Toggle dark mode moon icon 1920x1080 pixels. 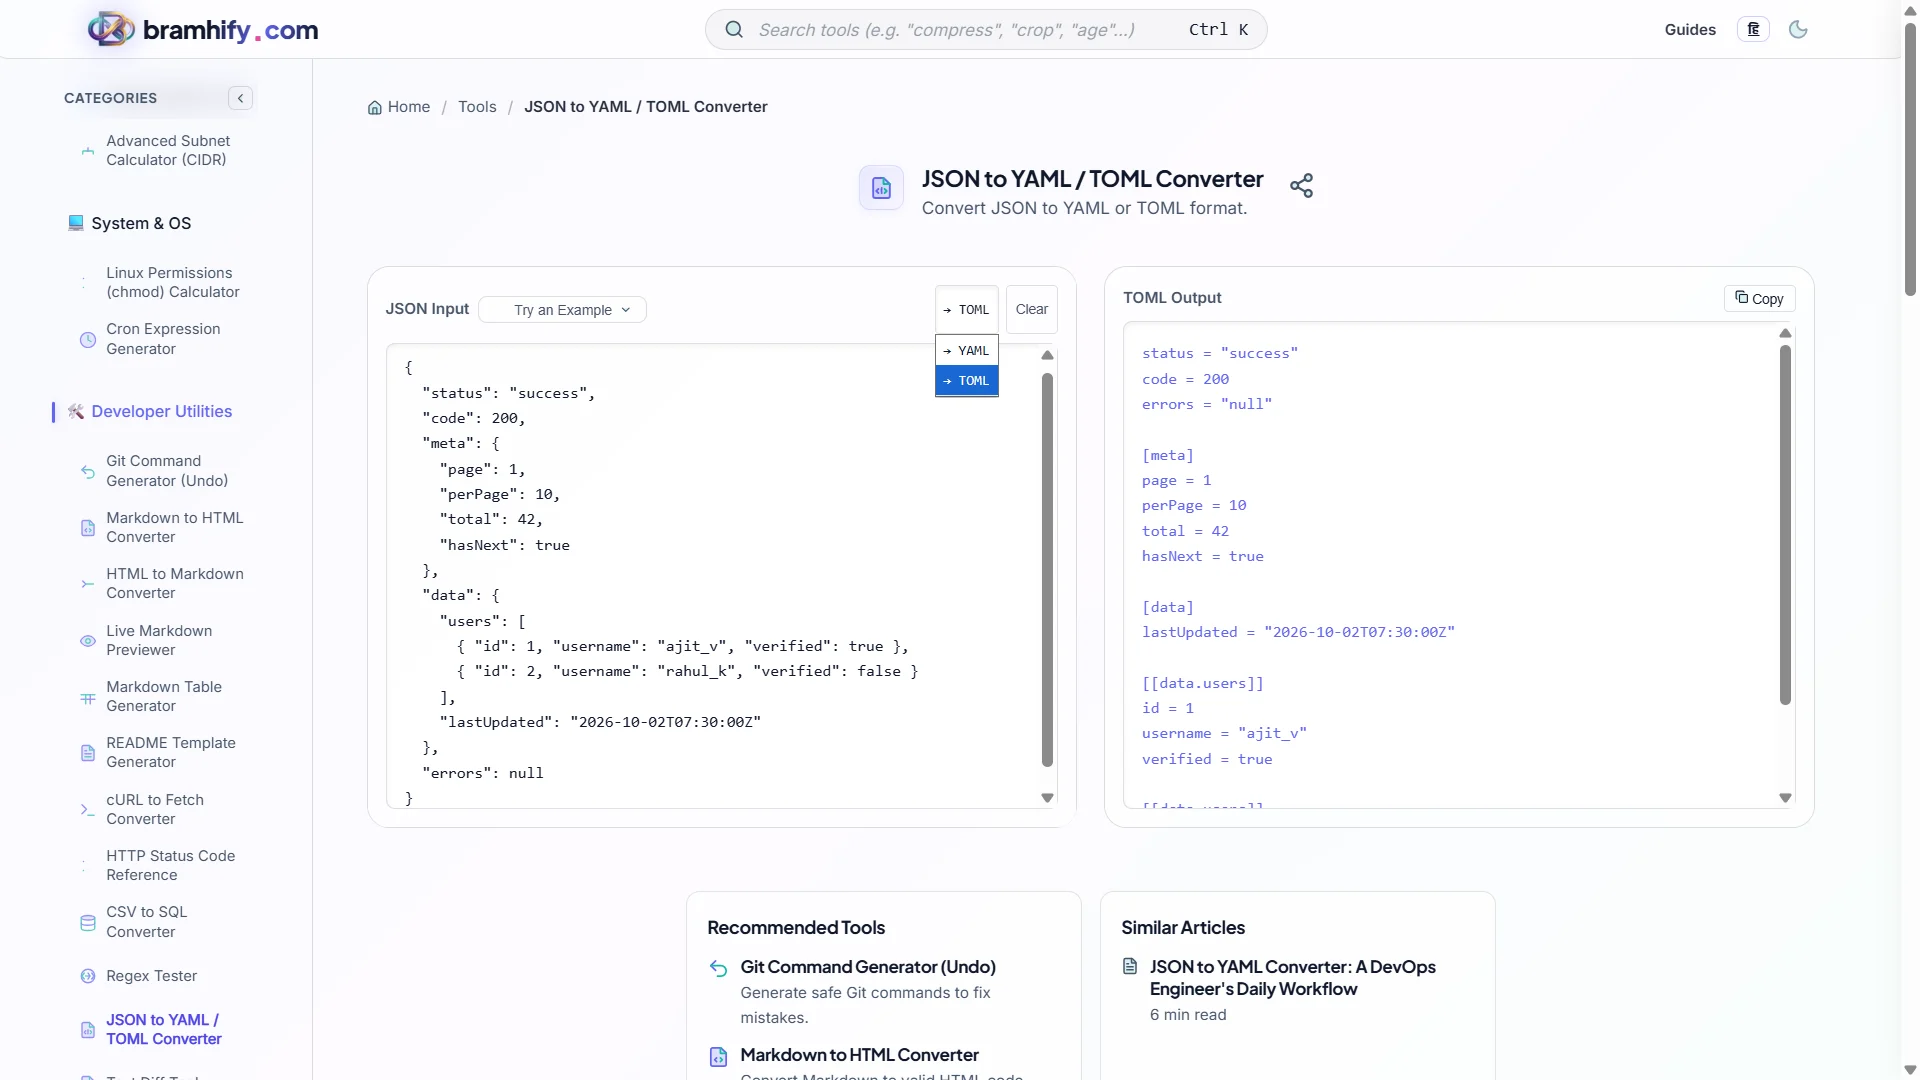pos(1798,30)
